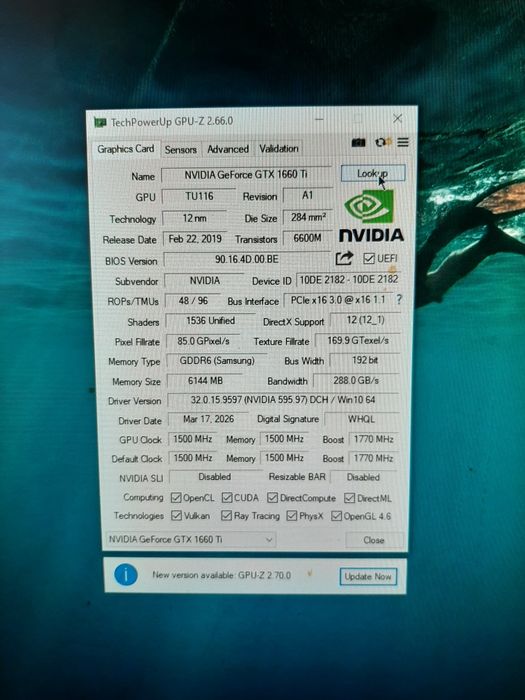
Task: Click the GPU field showing TU116
Action: click(199, 196)
